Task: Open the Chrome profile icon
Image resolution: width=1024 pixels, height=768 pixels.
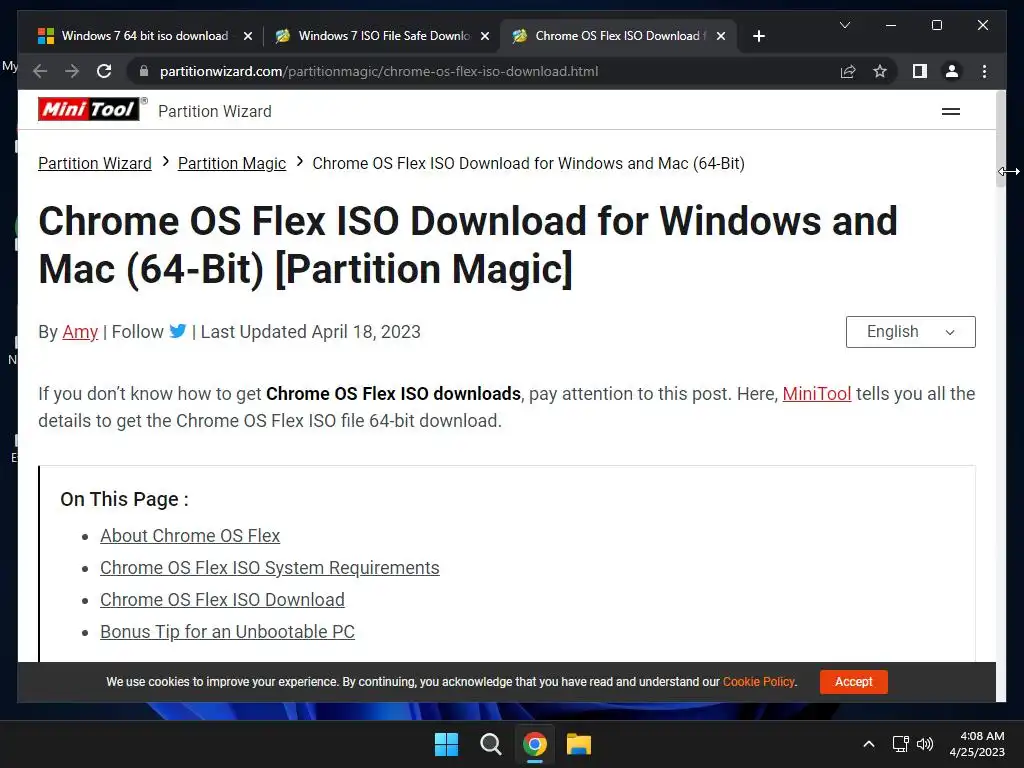Action: [x=952, y=71]
